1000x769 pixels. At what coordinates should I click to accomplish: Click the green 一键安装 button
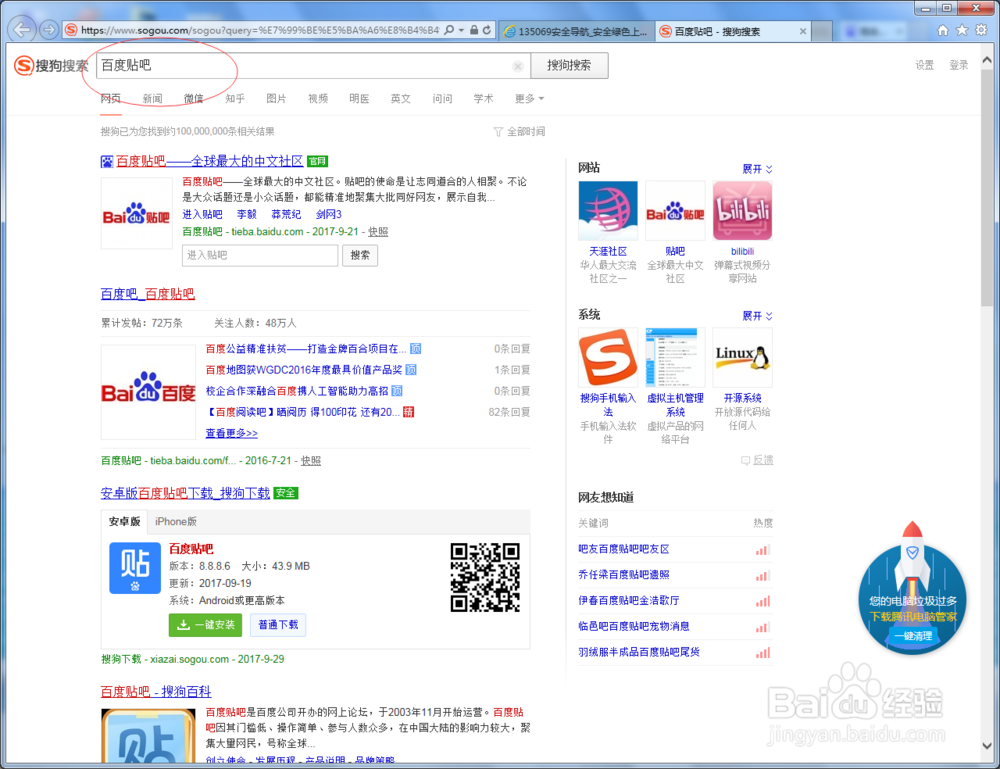(205, 624)
